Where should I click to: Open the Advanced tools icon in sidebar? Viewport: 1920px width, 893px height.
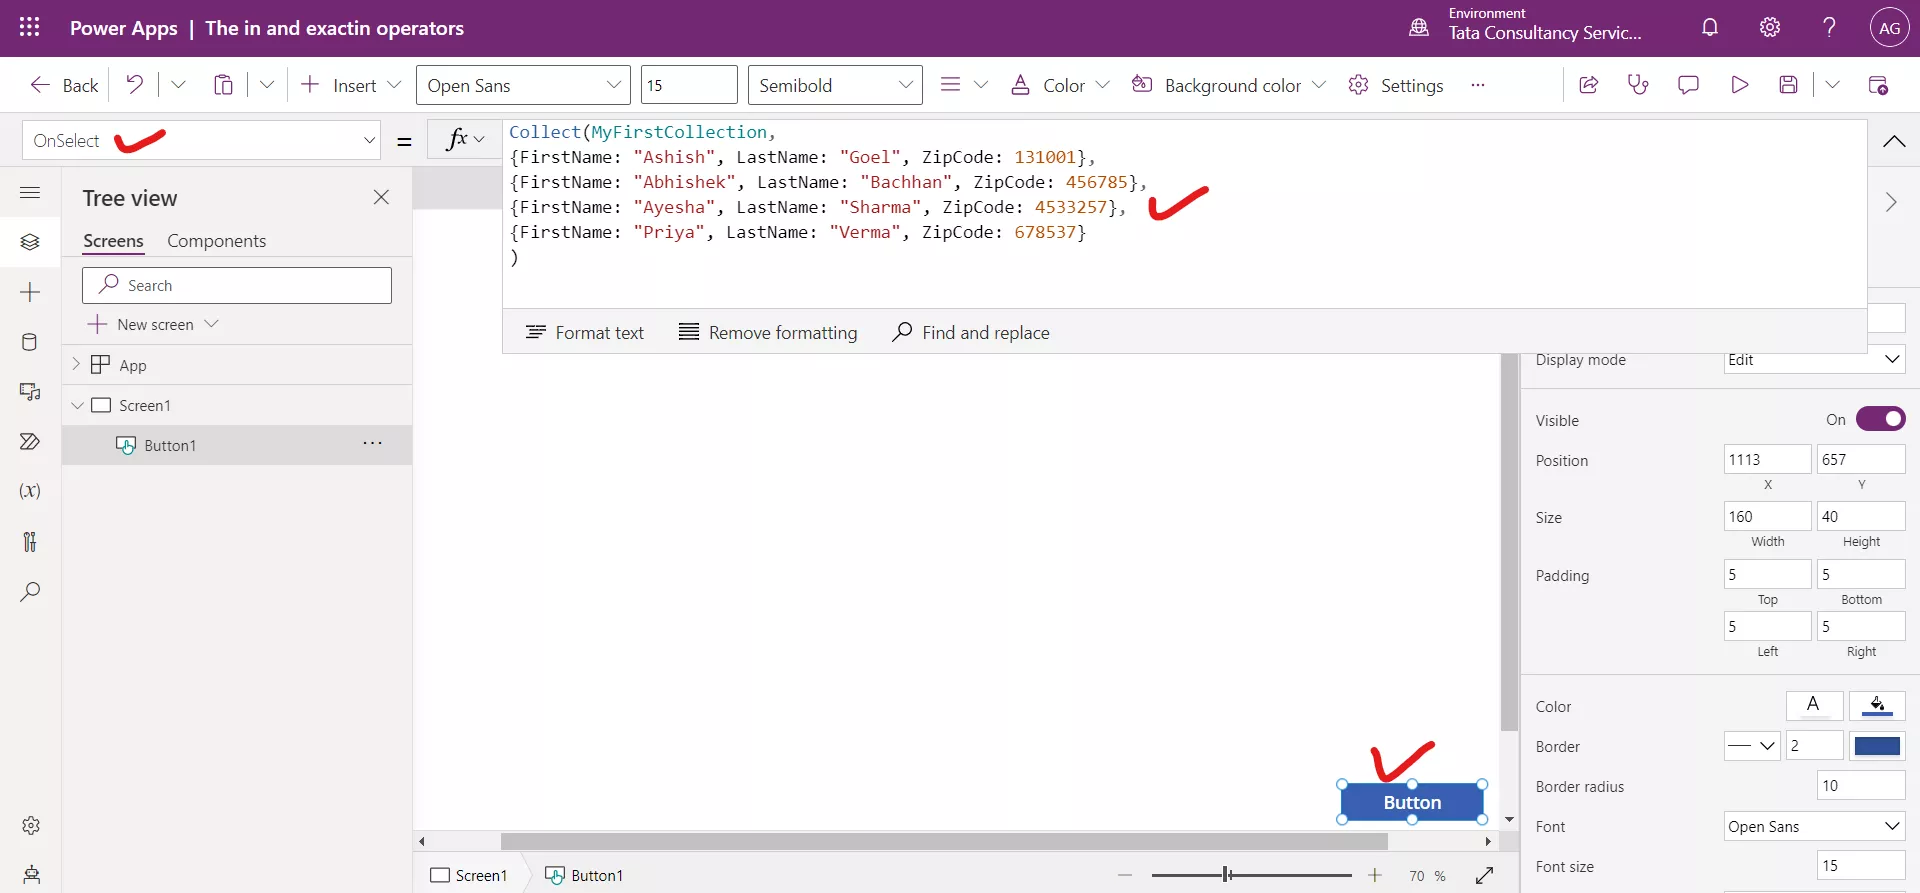30,541
